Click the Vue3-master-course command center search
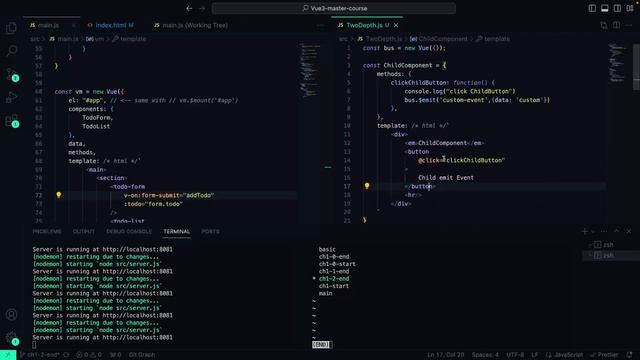Viewport: 640px width, 360px height. (x=333, y=8)
